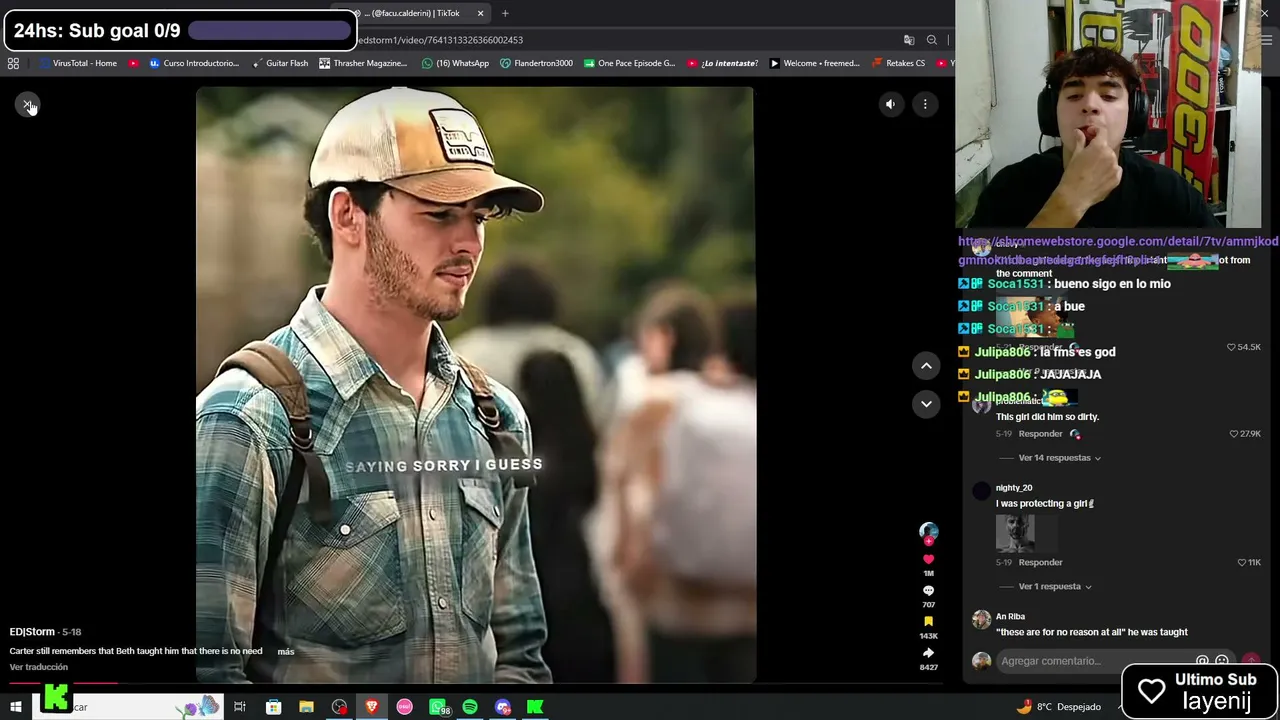Like the video with the heart icon
This screenshot has width=1280, height=720.
[929, 559]
